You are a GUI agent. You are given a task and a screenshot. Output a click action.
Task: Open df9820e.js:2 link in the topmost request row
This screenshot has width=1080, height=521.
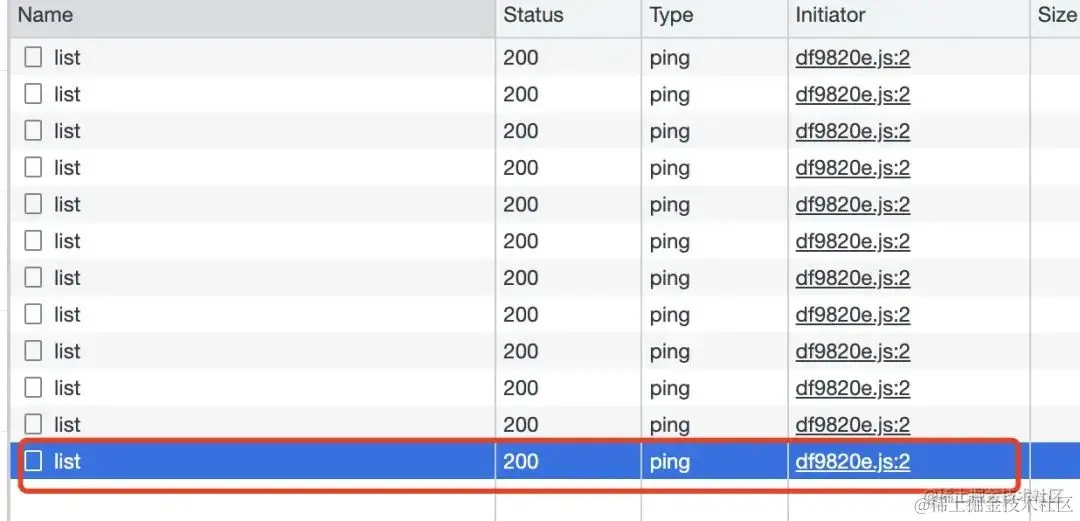point(853,58)
